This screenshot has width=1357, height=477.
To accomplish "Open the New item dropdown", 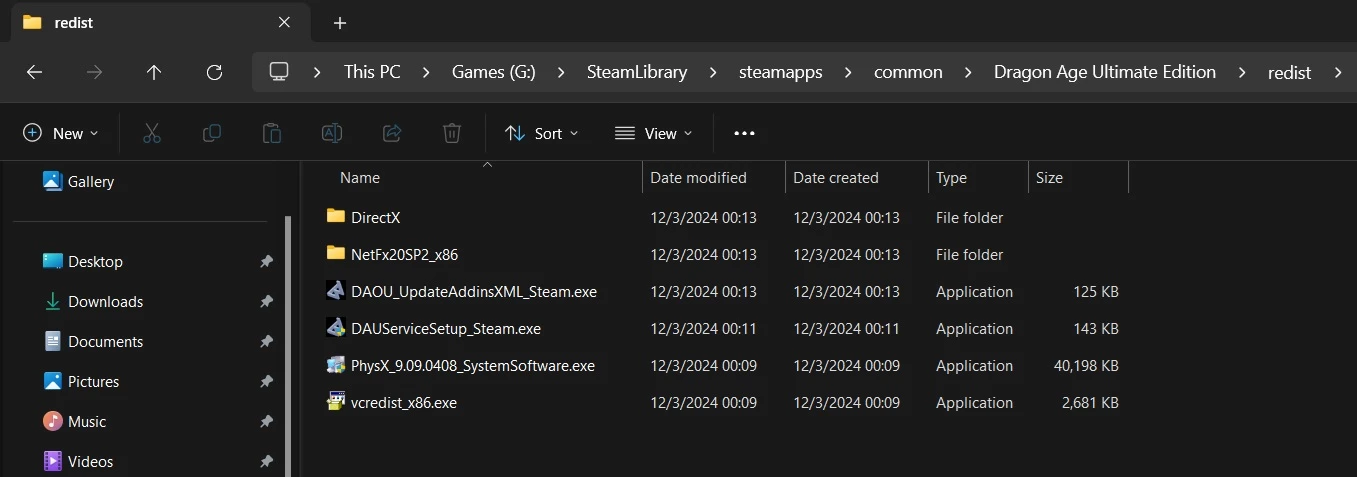I will click(61, 133).
